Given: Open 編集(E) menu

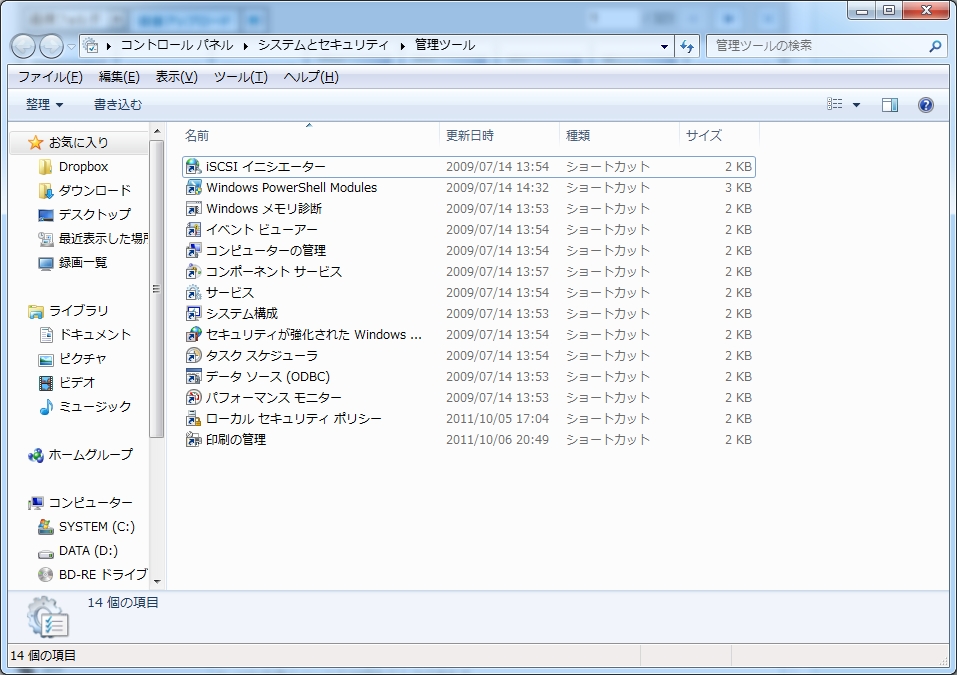Looking at the screenshot, I should [x=119, y=77].
